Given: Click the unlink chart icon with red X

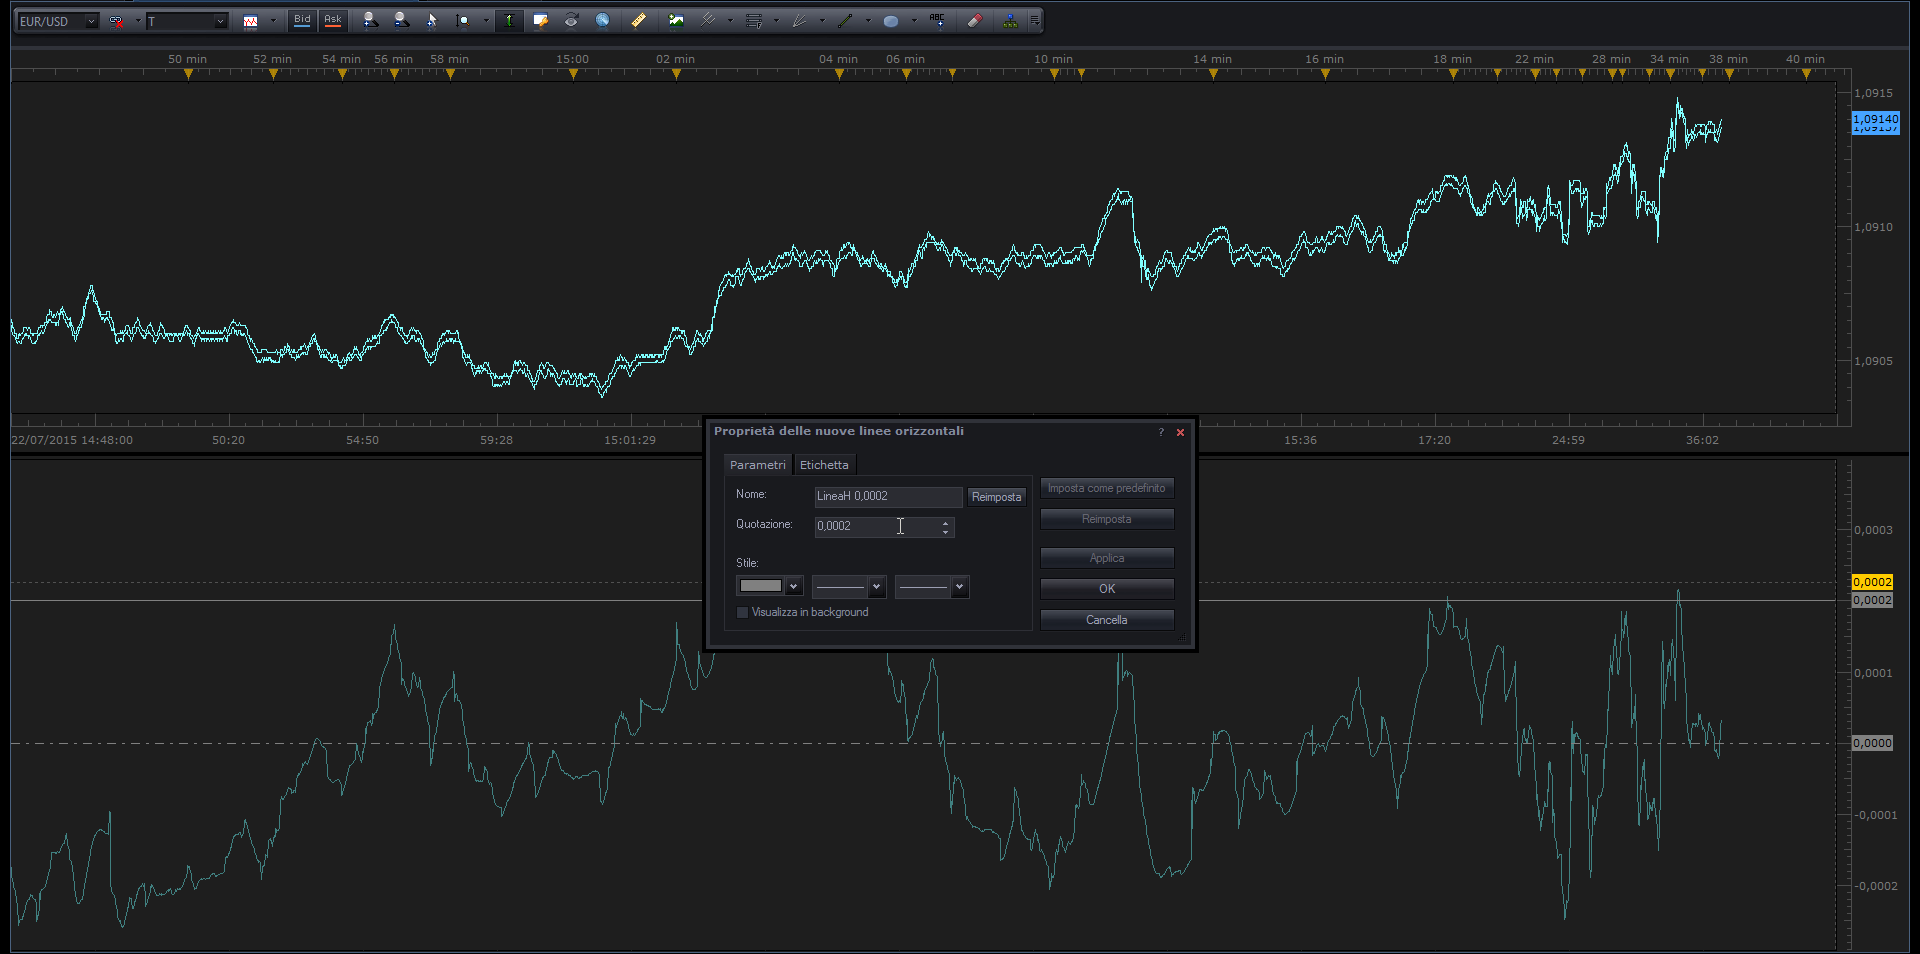Looking at the screenshot, I should point(117,21).
